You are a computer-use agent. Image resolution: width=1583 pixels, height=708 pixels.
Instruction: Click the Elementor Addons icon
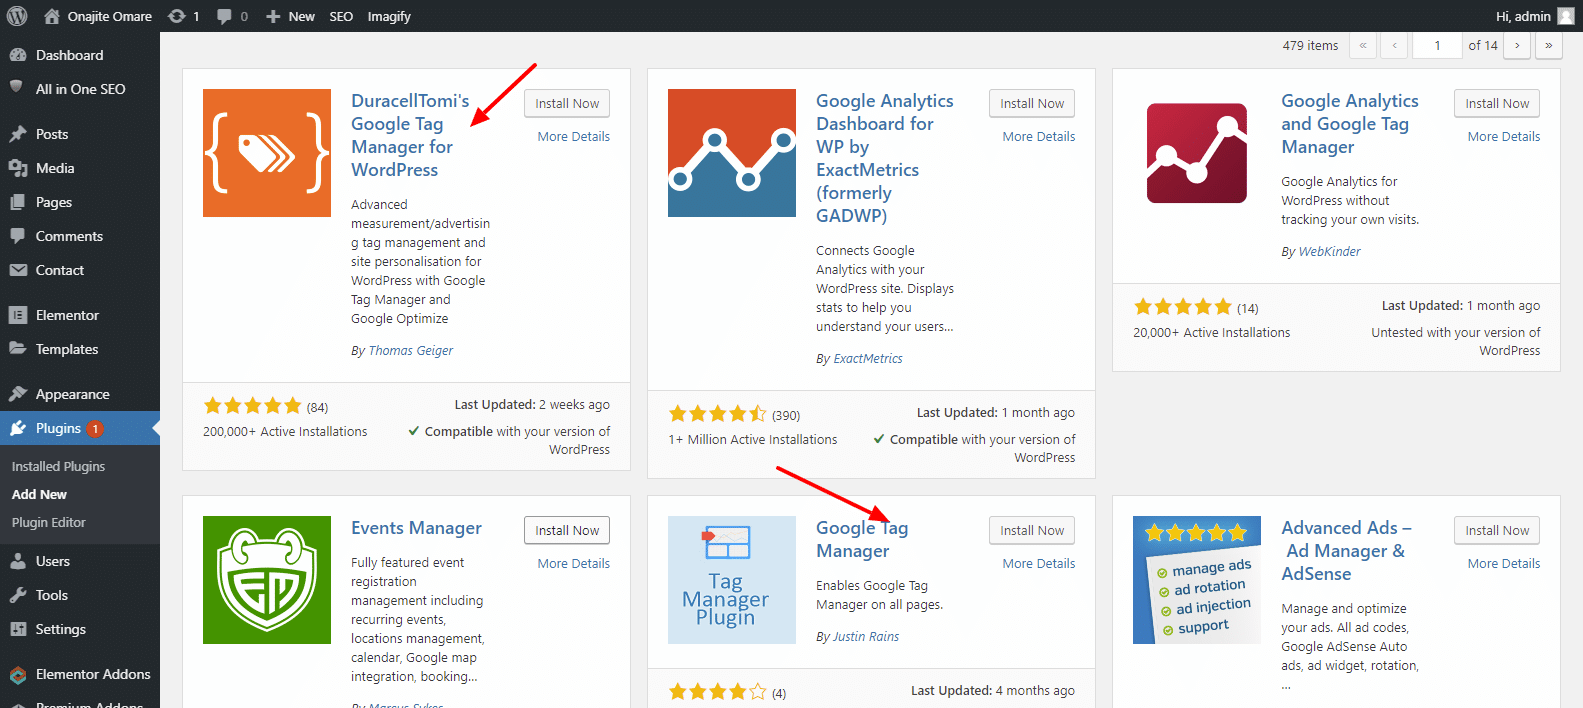click(x=18, y=674)
